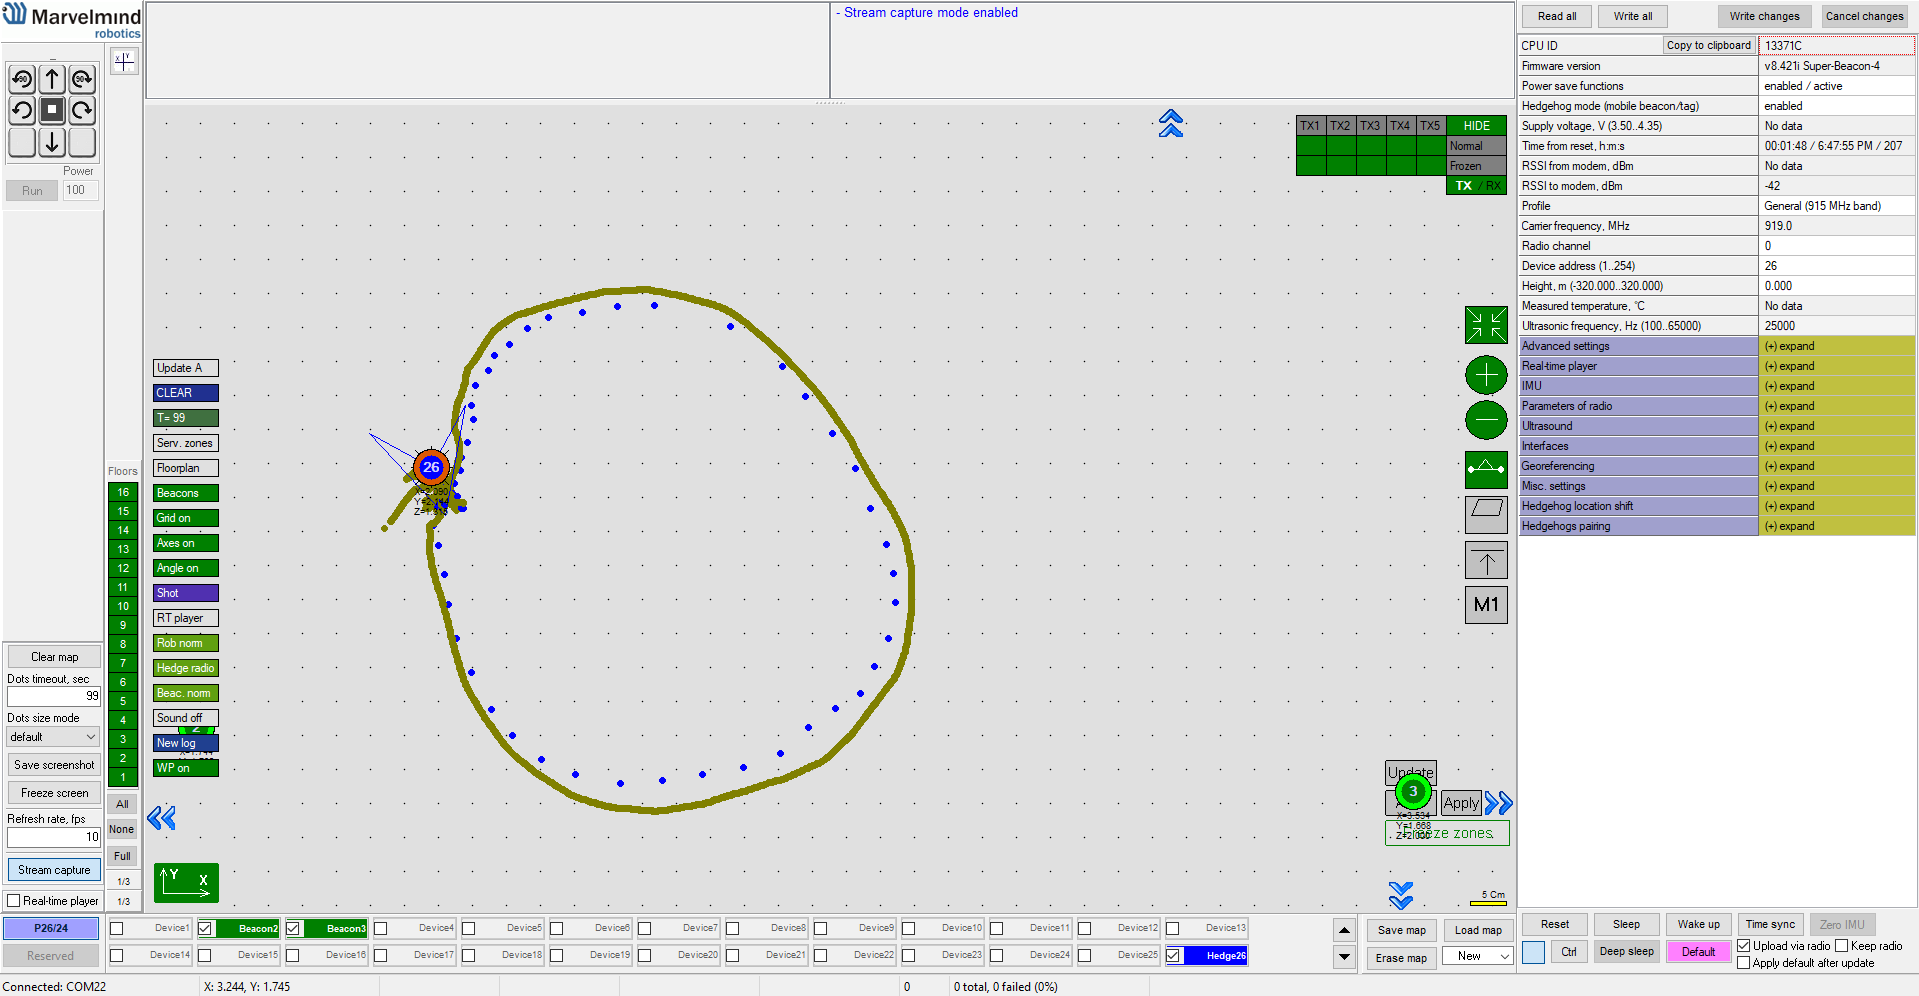Select floor 16 in the Floors list

(123, 492)
